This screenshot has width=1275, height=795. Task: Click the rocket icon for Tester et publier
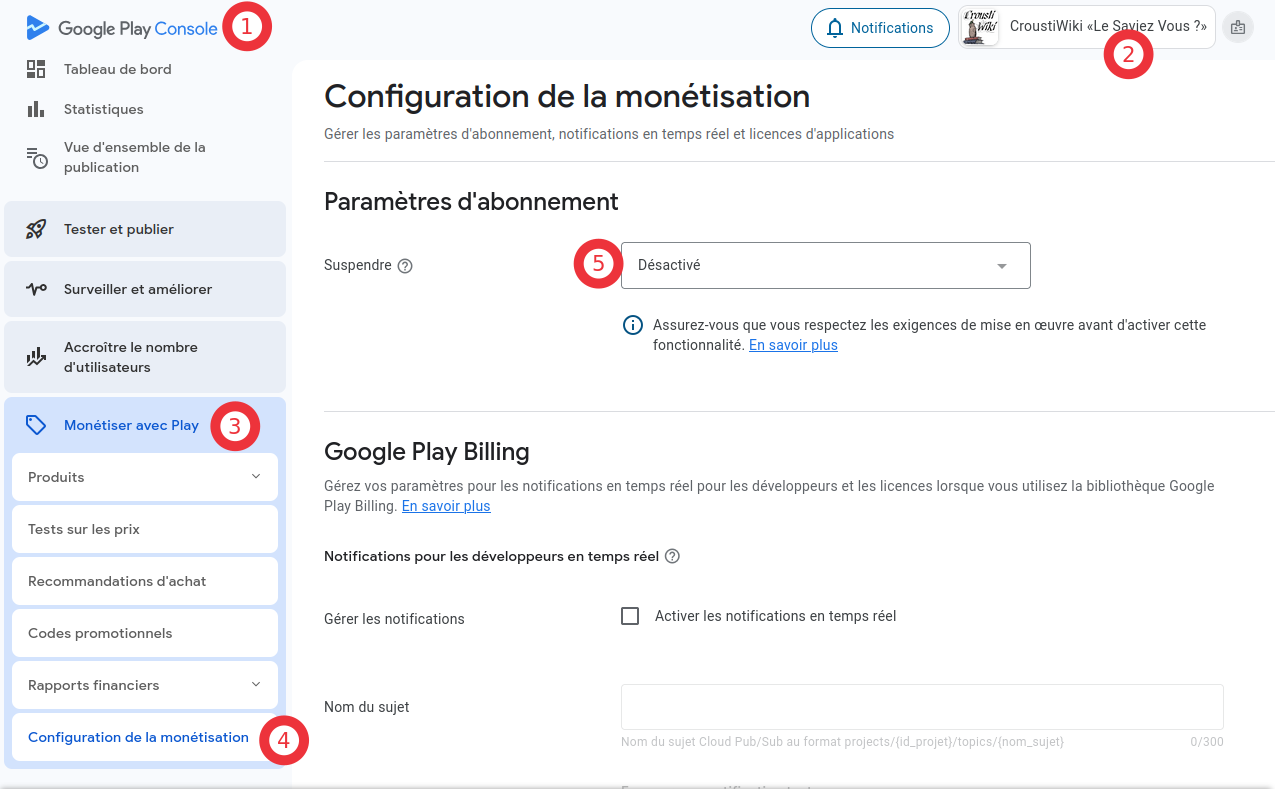click(36, 229)
